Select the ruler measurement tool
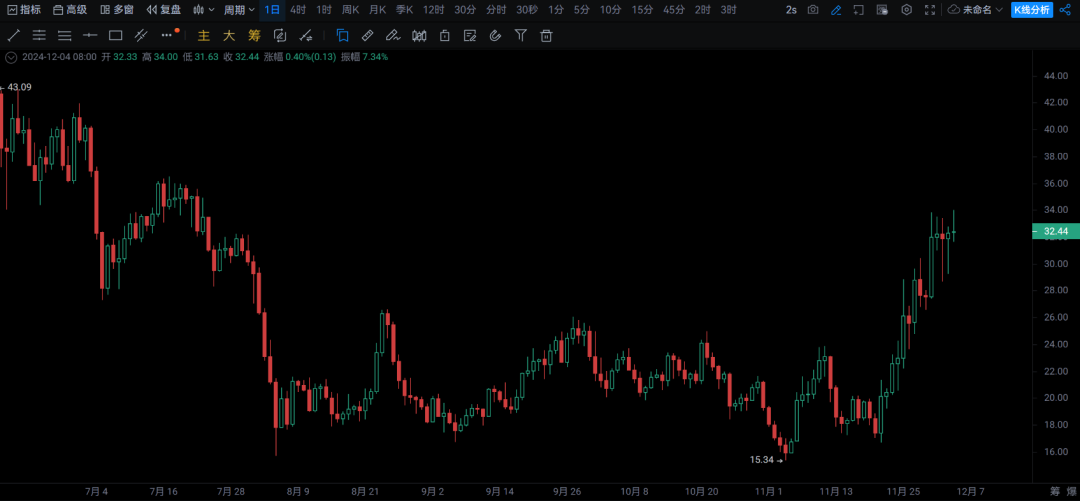This screenshot has width=1080, height=501. click(367, 35)
